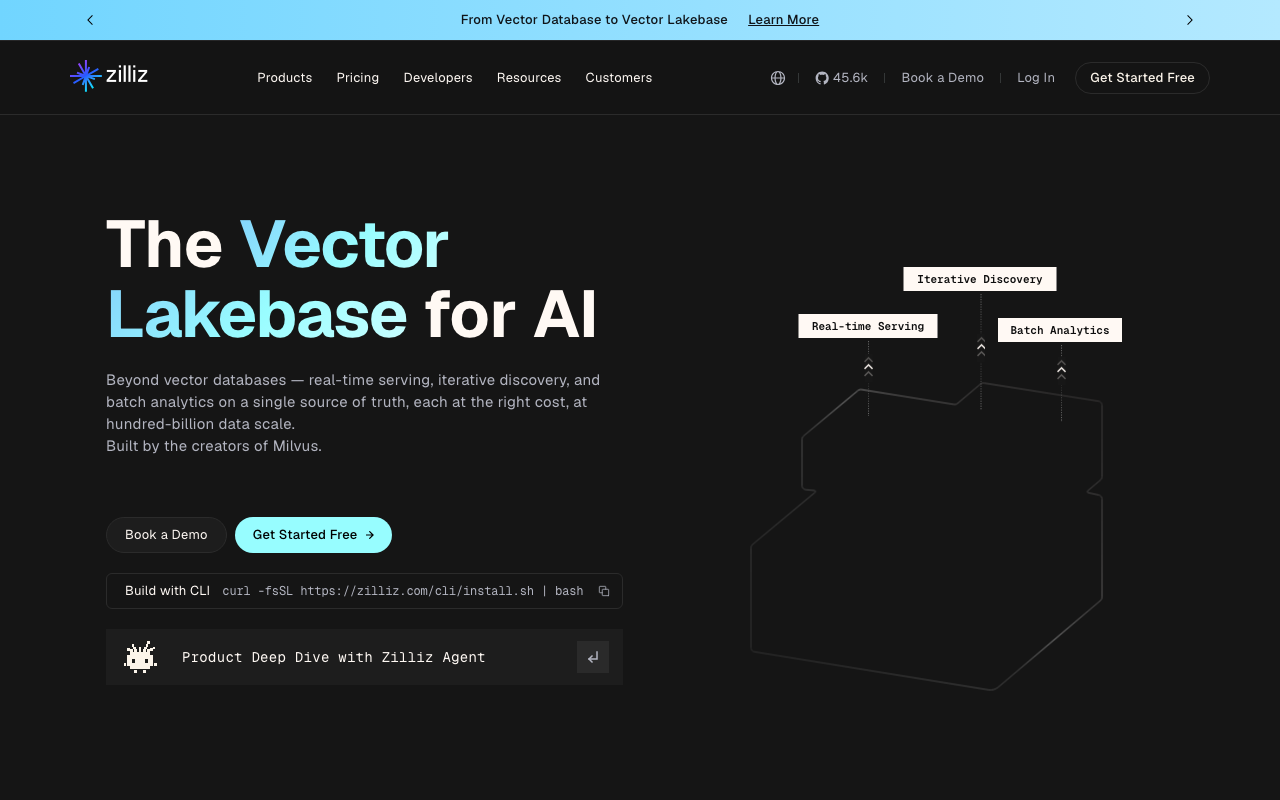Click the cyan Get Started Free button
The image size is (1280, 800).
(x=313, y=535)
